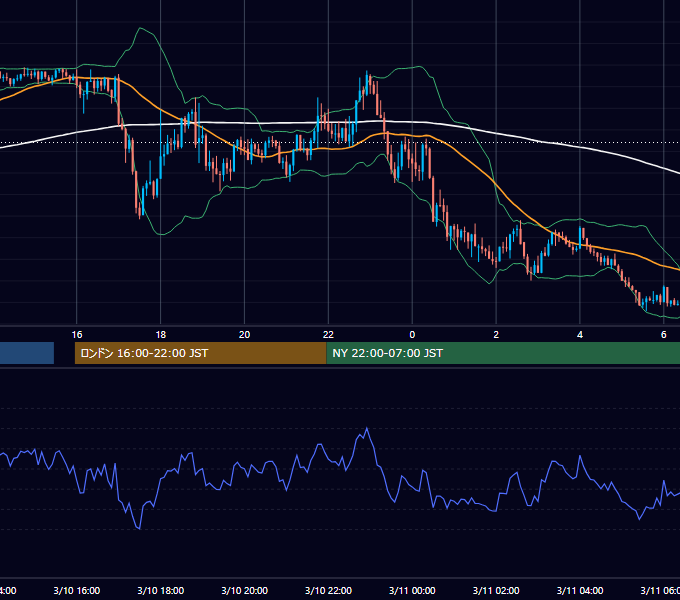
Task: Click the '0' hour label on price chart axis
Action: point(412,335)
